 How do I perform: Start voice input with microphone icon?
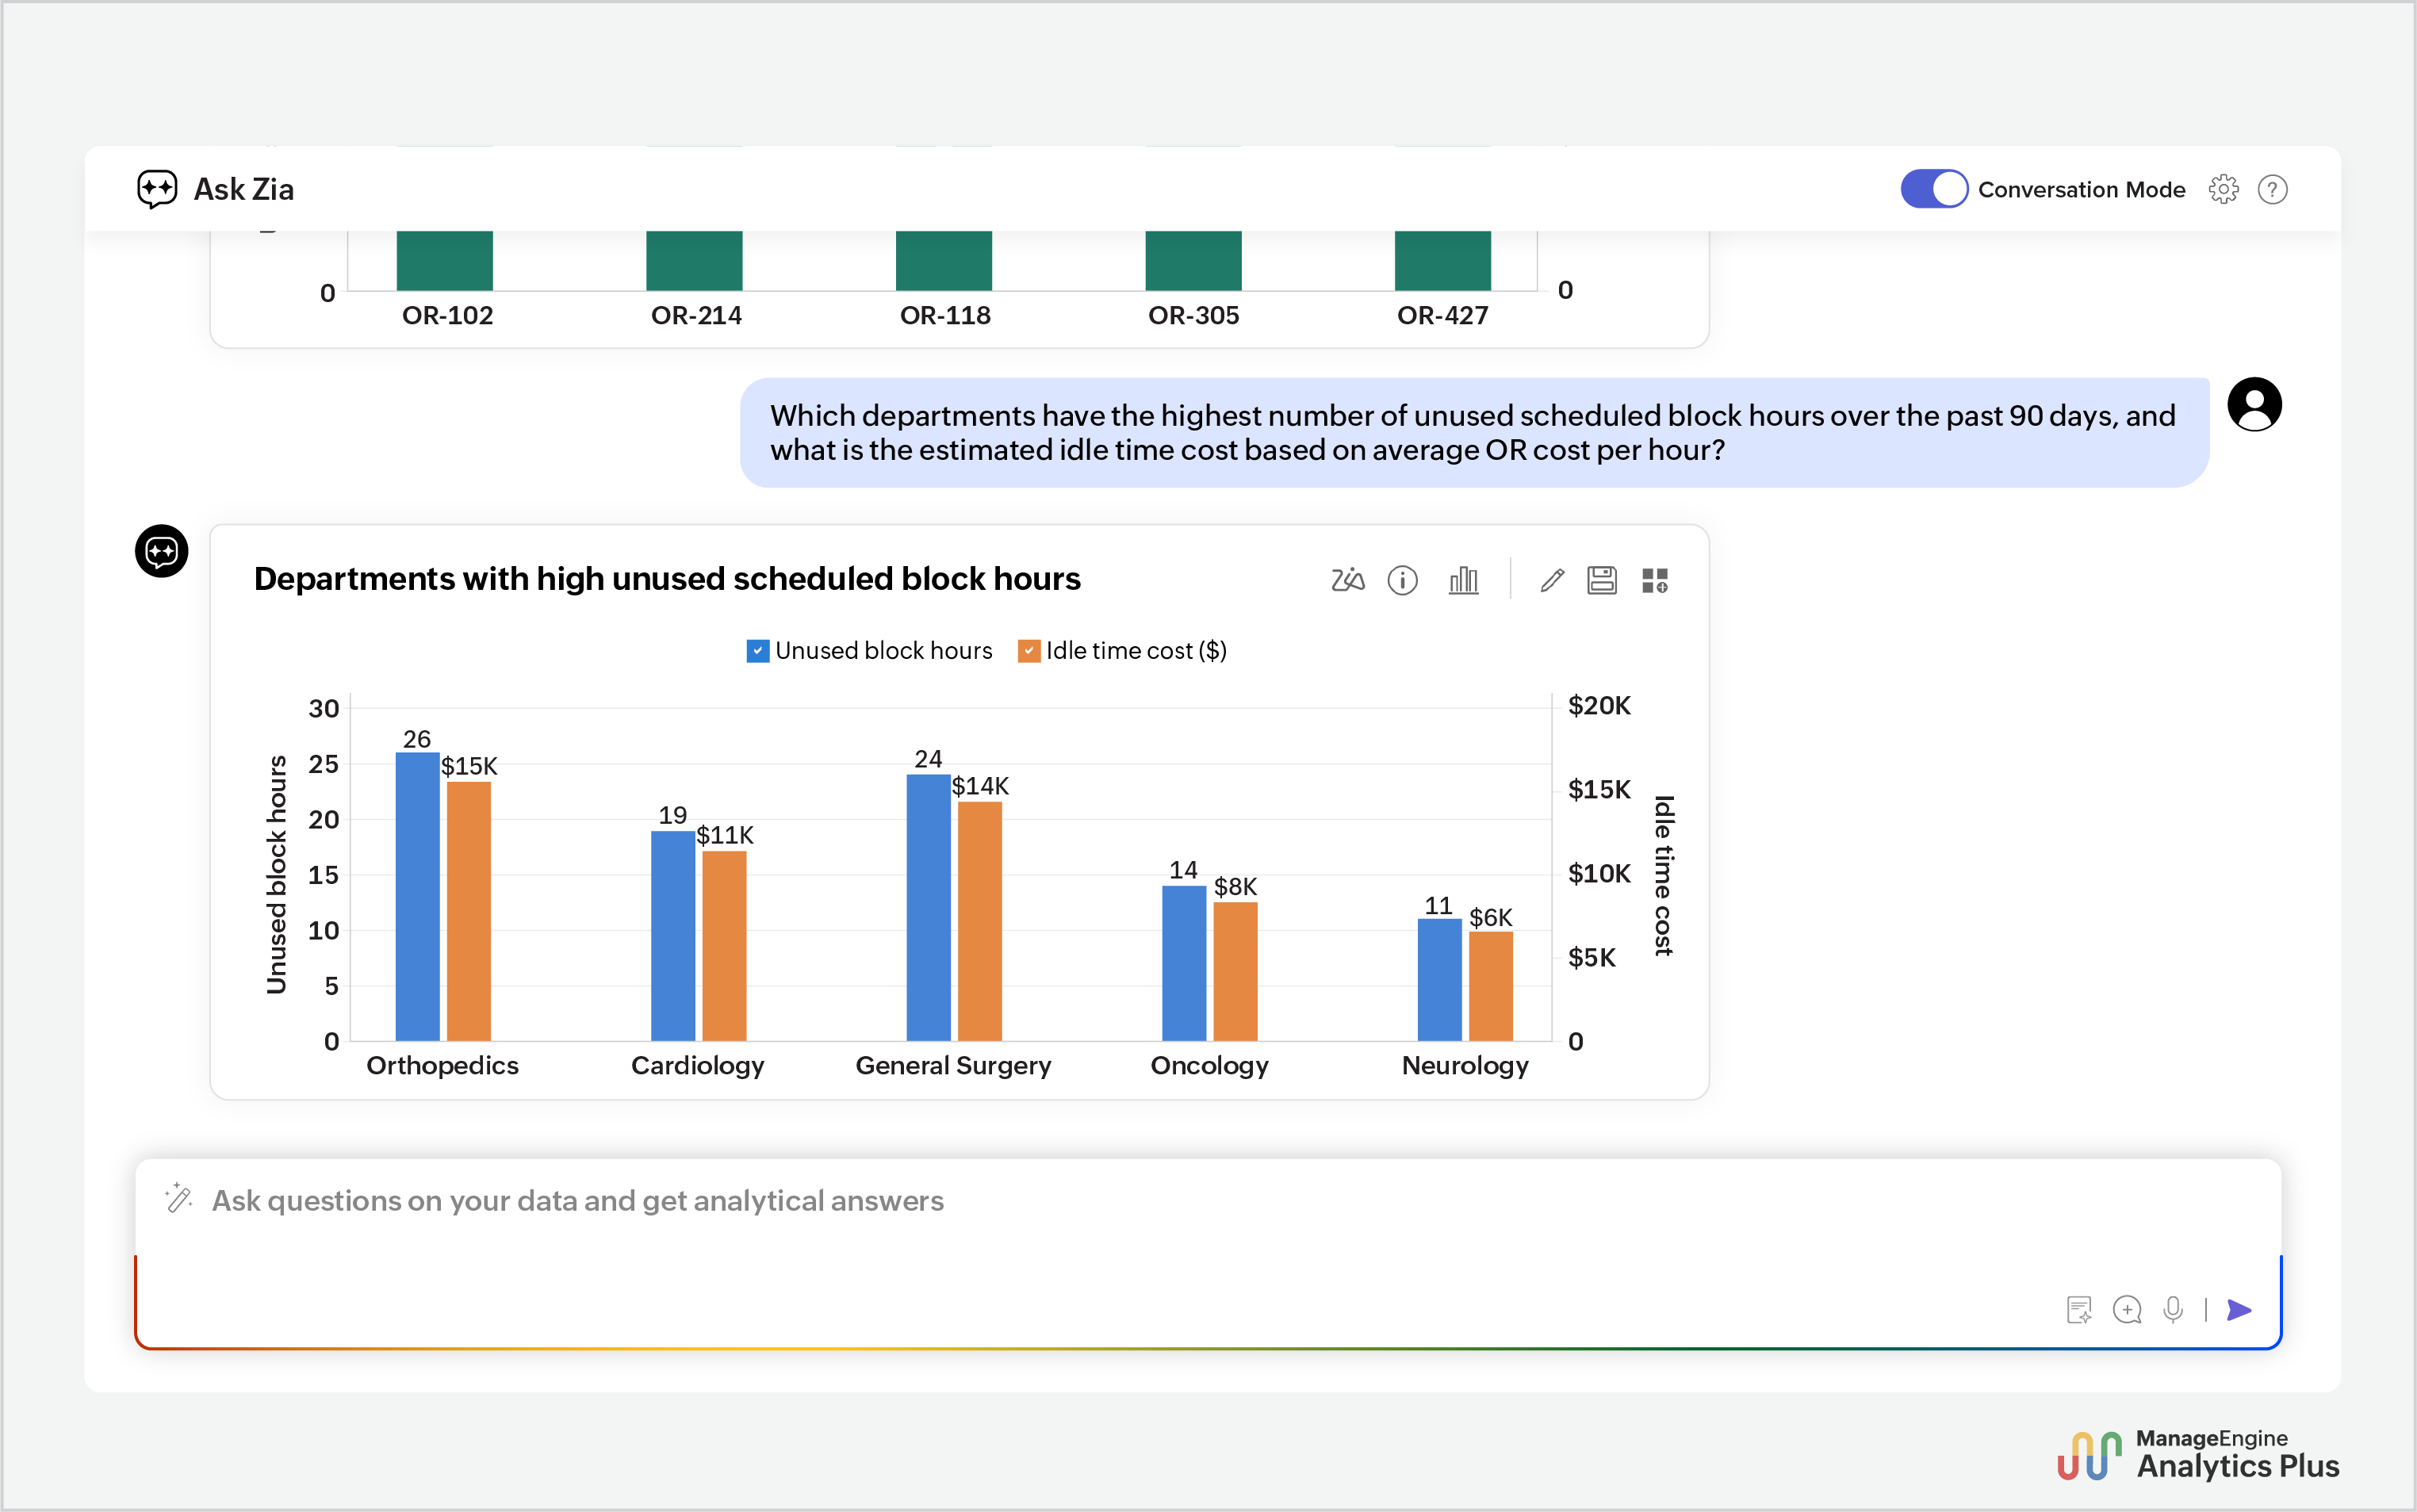(2172, 1309)
